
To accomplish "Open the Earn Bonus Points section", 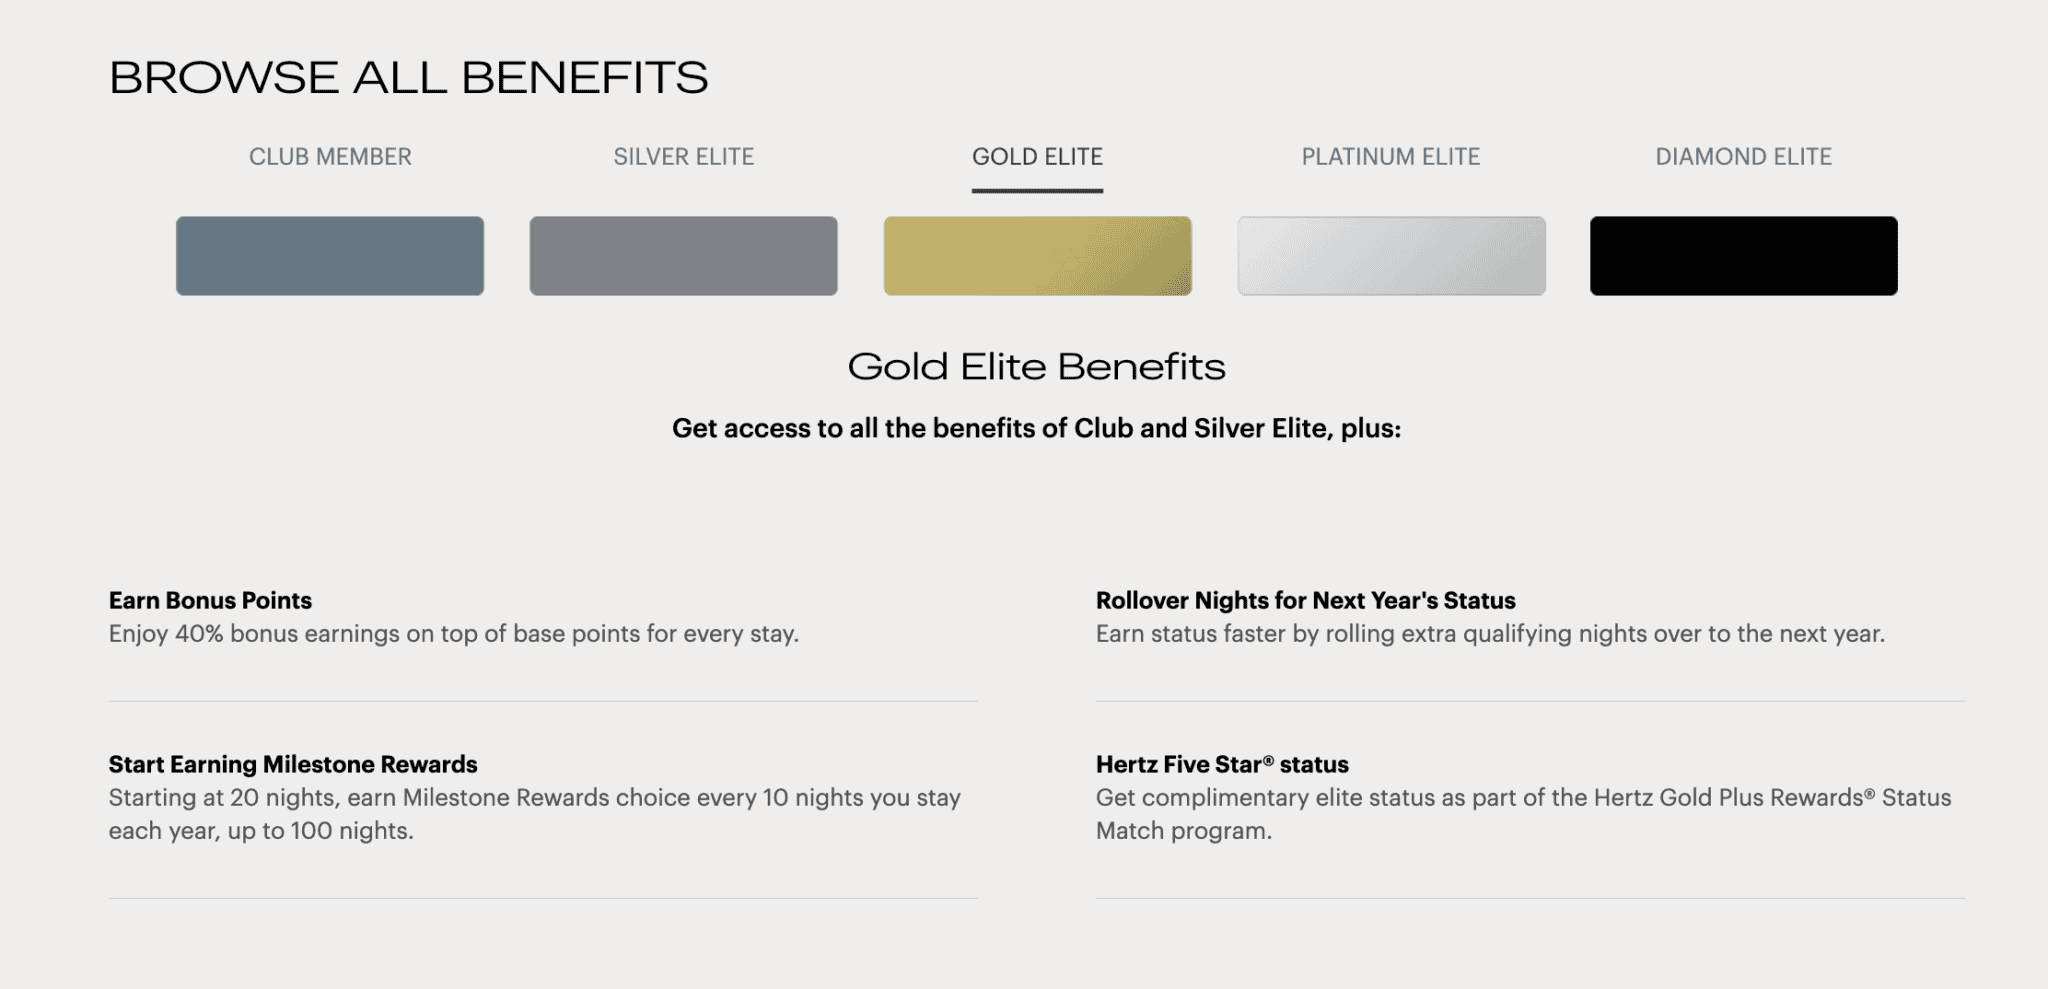I will point(209,600).
